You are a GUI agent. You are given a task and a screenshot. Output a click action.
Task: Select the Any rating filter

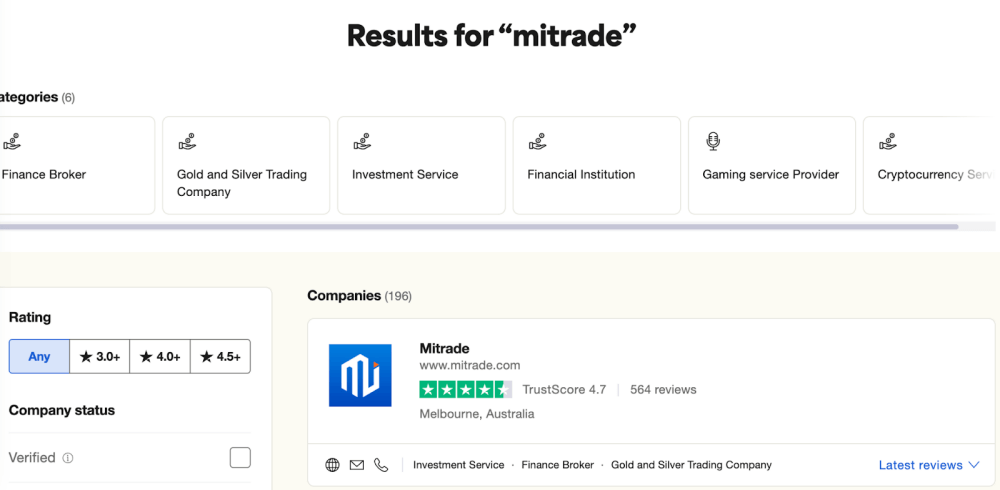pos(39,356)
